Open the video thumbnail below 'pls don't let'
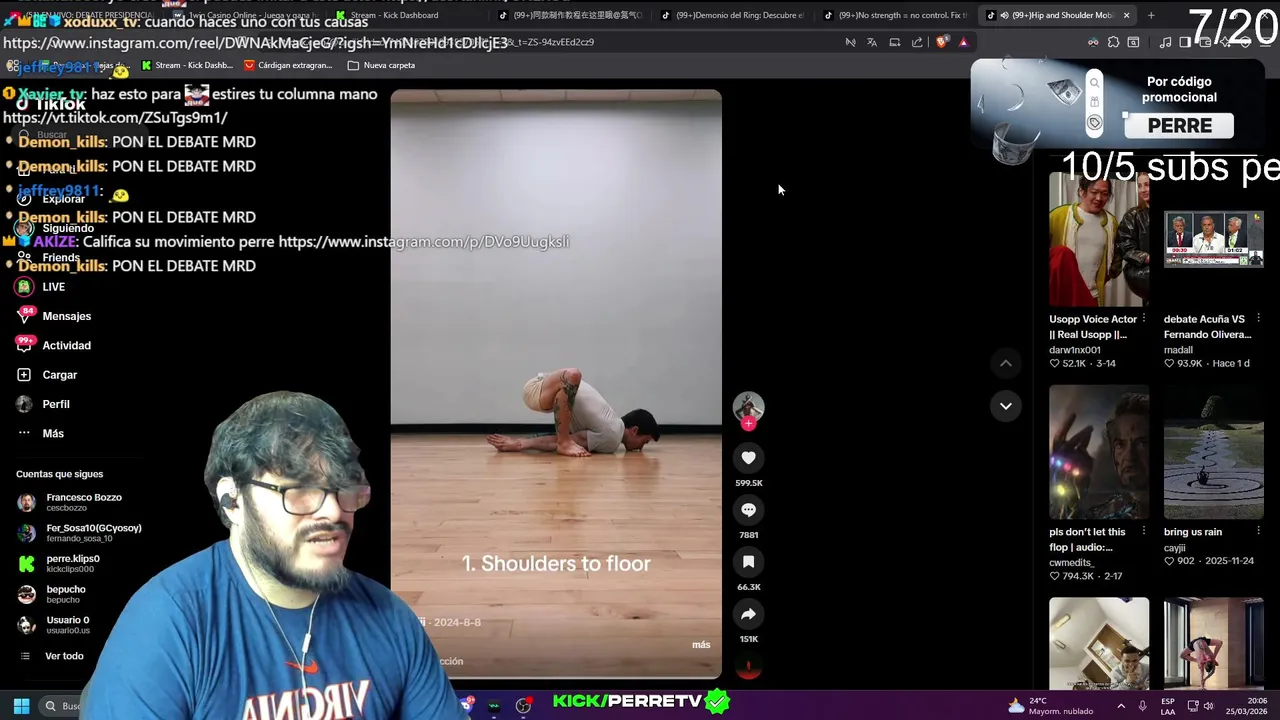The height and width of the screenshot is (720, 1280). click(1099, 644)
